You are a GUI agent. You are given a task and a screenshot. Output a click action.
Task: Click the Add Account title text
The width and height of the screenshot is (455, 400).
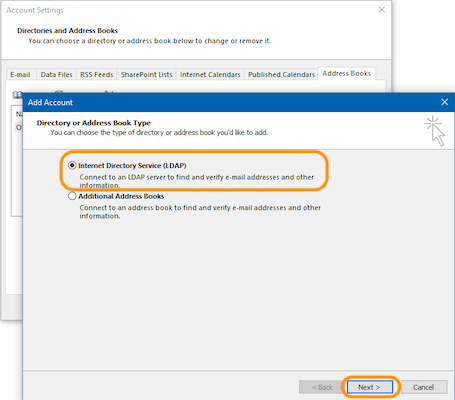(50, 102)
